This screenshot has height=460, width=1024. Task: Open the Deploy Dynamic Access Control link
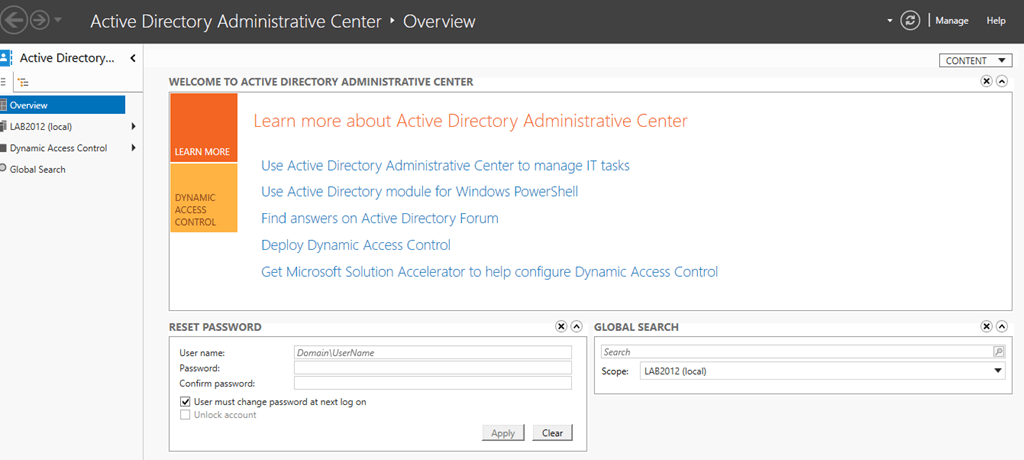355,245
